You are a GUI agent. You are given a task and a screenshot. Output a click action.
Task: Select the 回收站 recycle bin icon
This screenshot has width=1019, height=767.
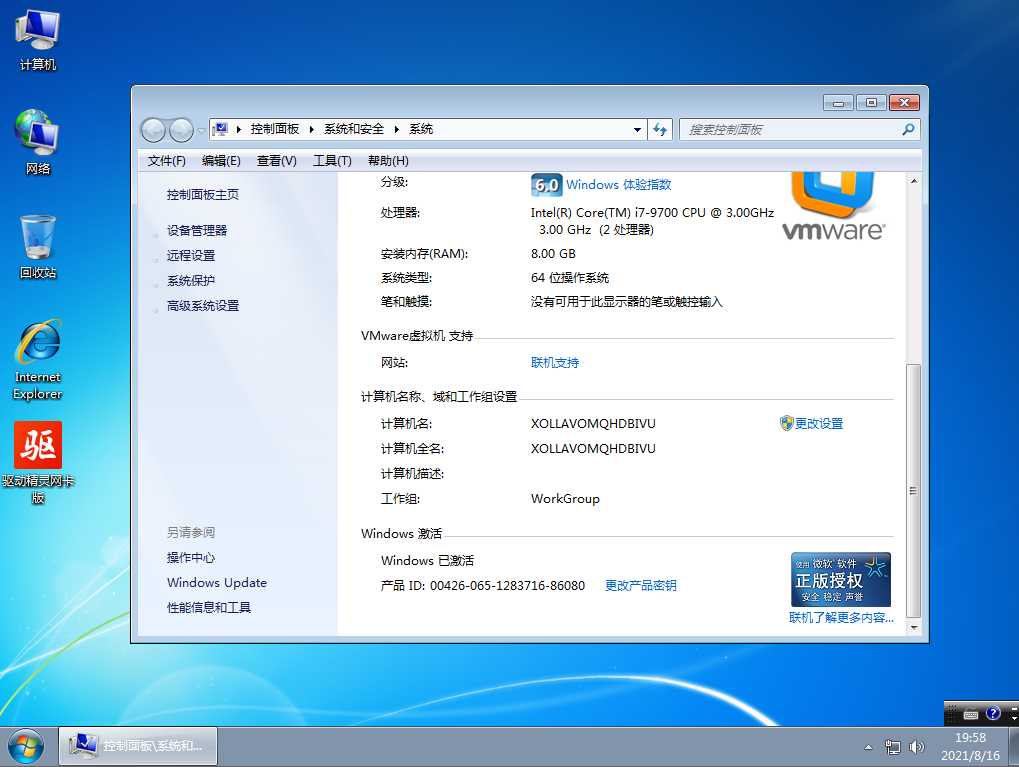pyautogui.click(x=38, y=248)
